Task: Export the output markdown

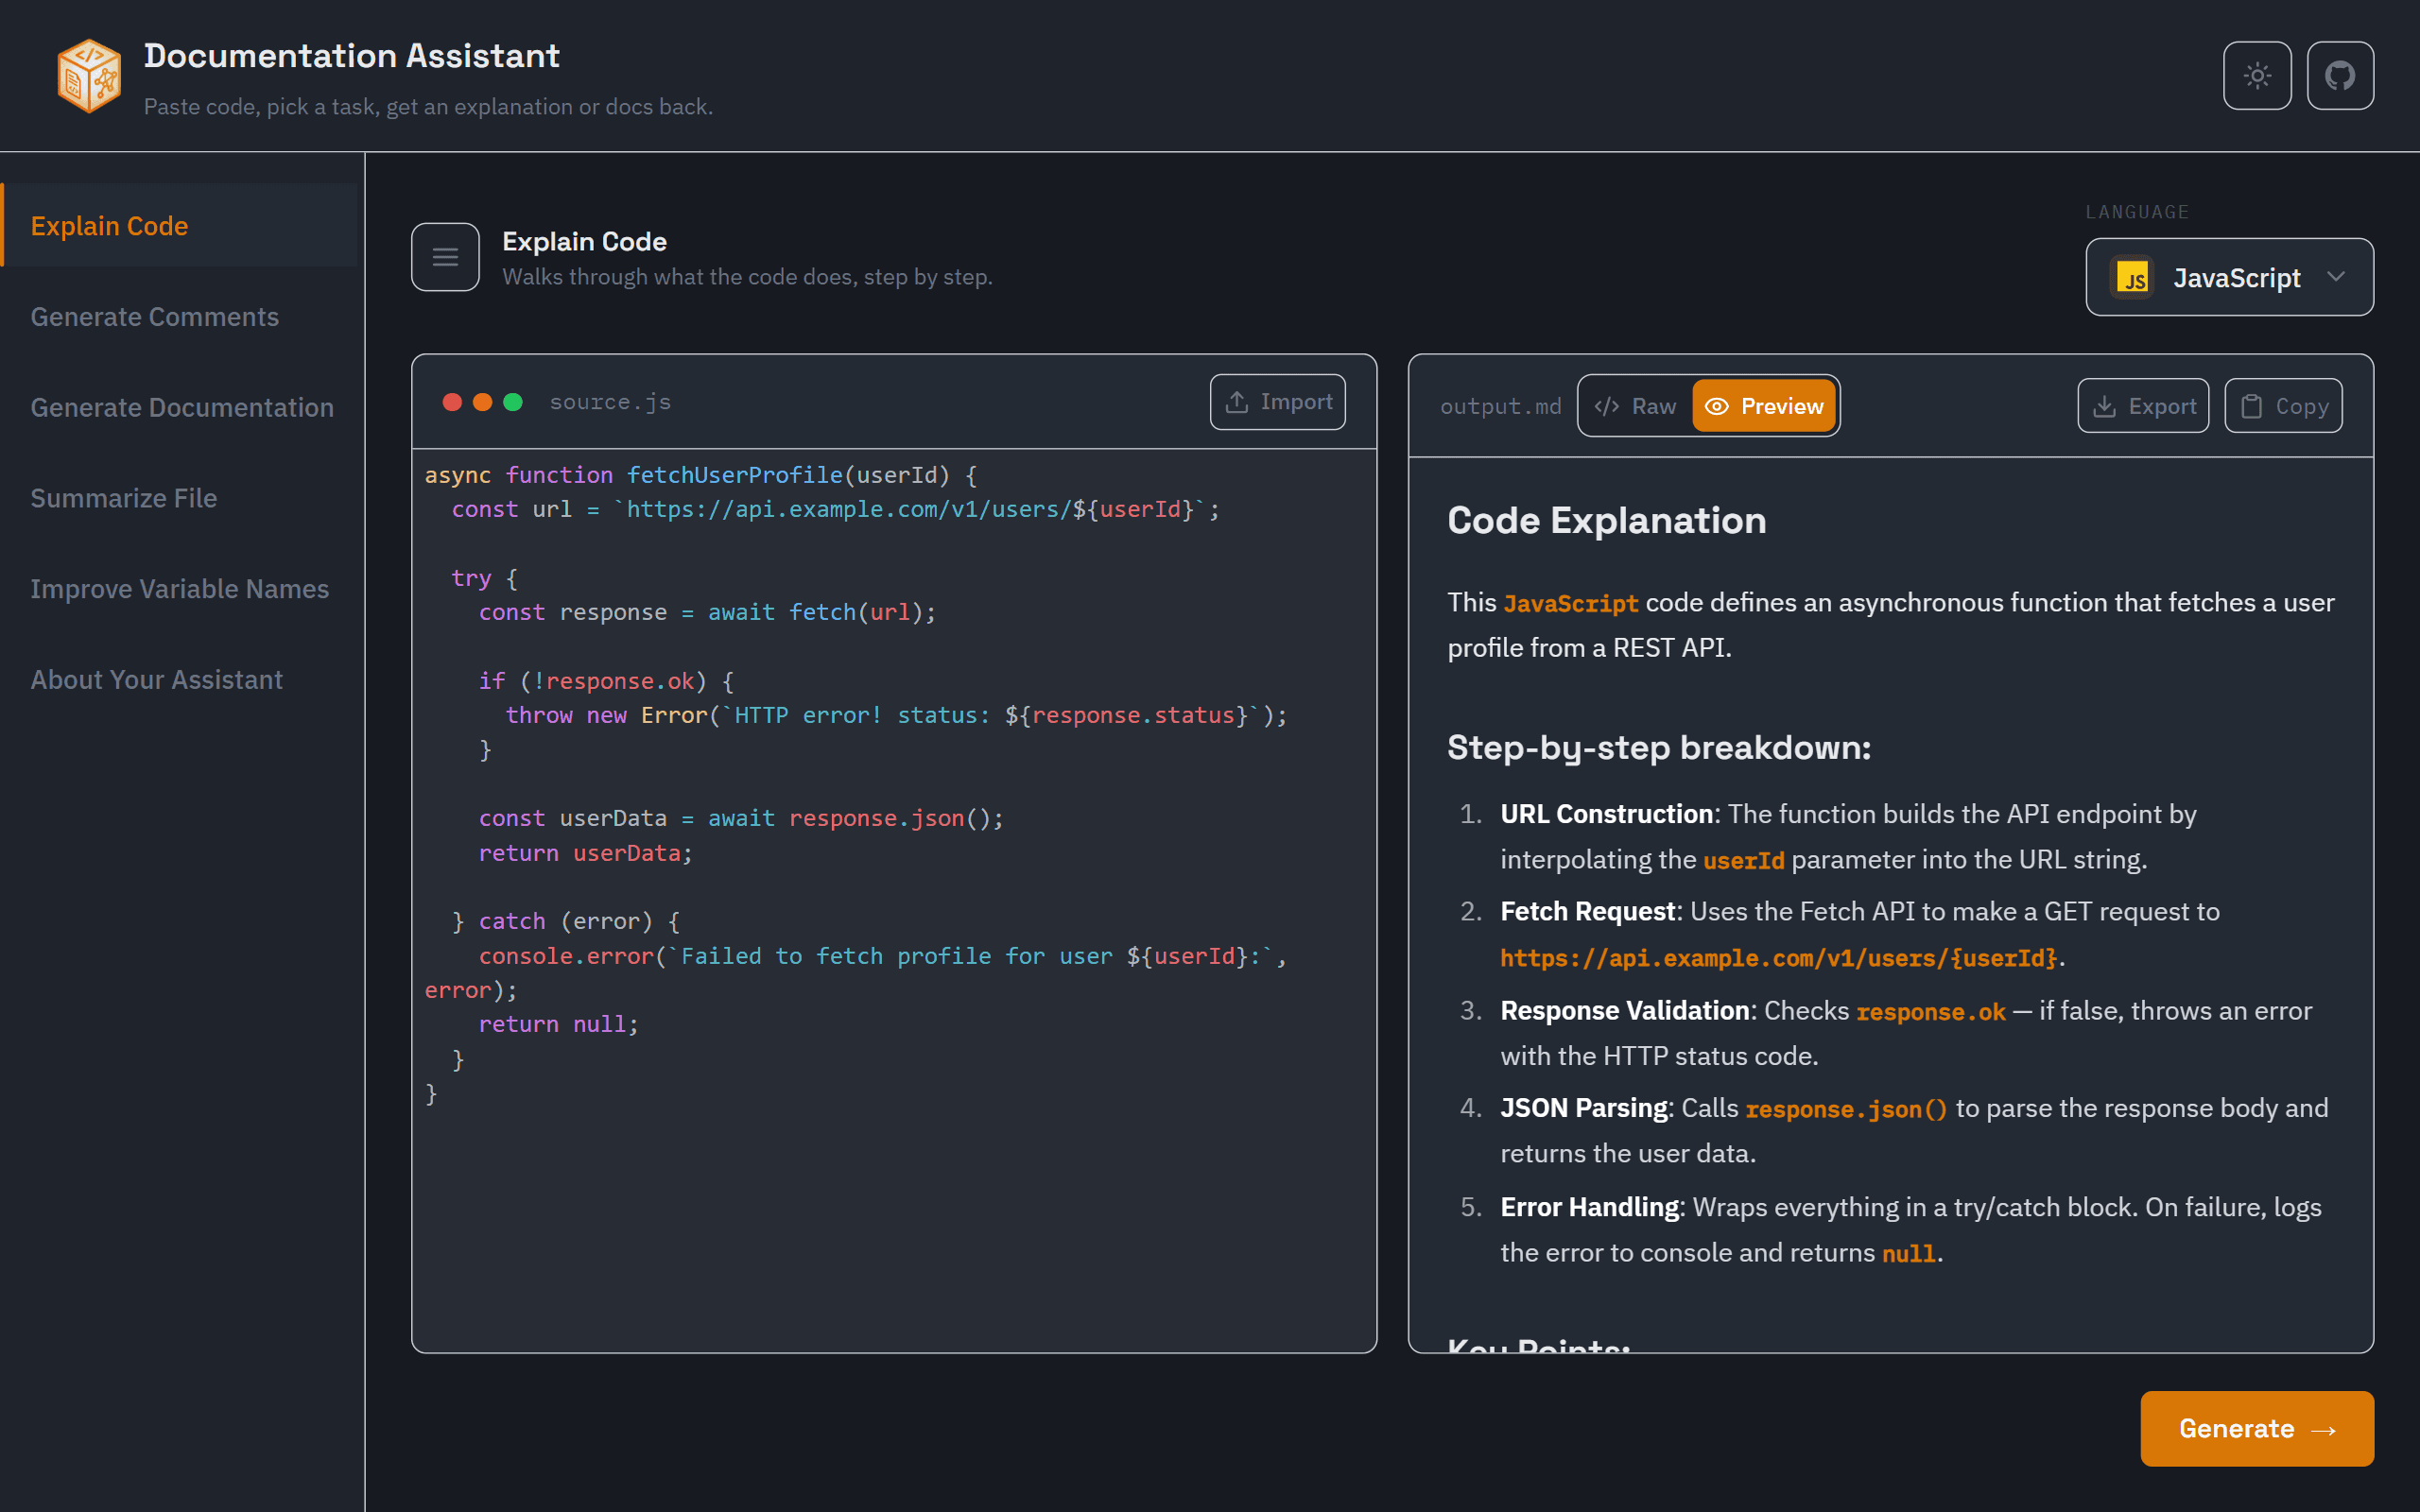Action: (2143, 406)
